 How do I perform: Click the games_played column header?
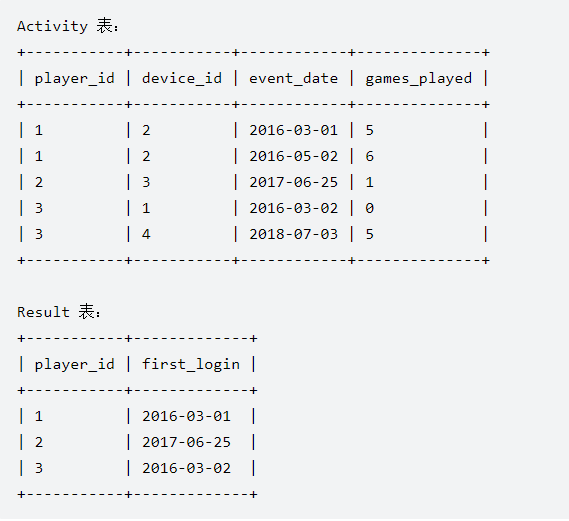419,79
